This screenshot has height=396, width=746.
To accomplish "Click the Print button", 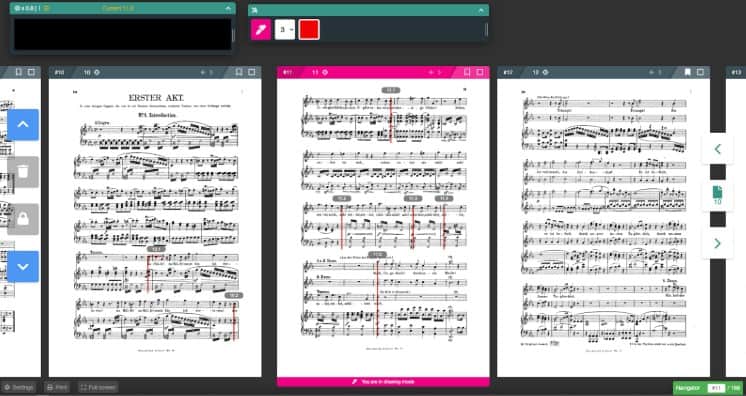I will coord(57,387).
